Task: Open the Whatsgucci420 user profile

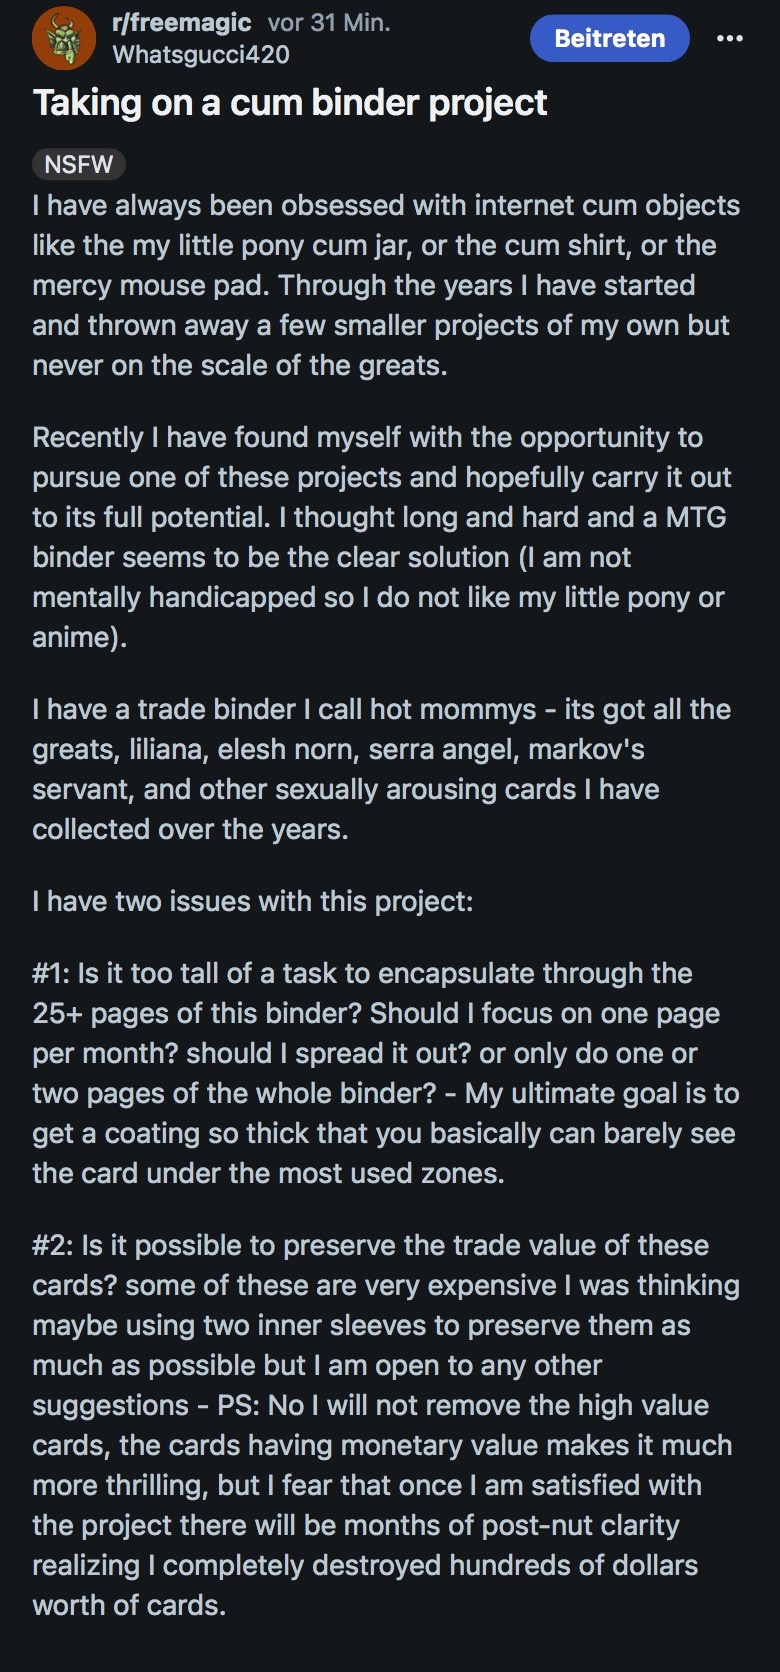Action: click(x=201, y=55)
